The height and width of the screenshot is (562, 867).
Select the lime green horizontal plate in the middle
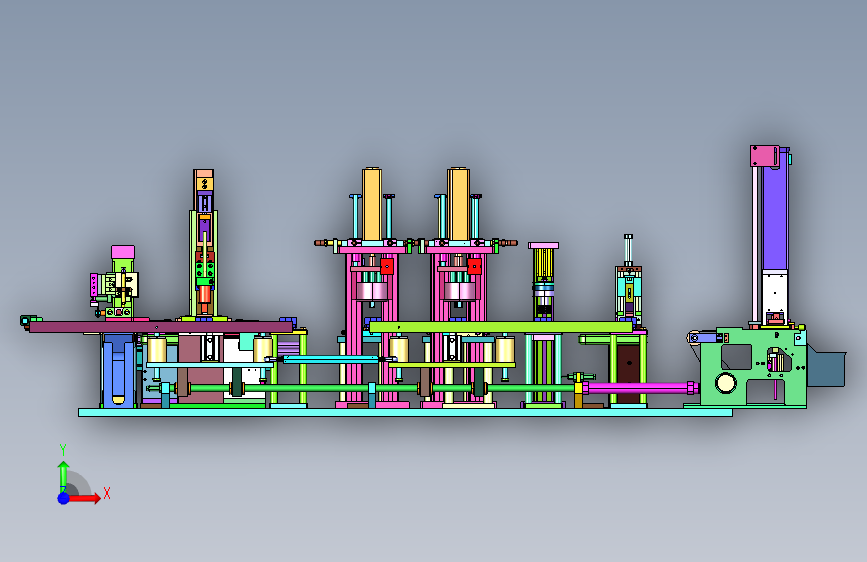pyautogui.click(x=501, y=327)
